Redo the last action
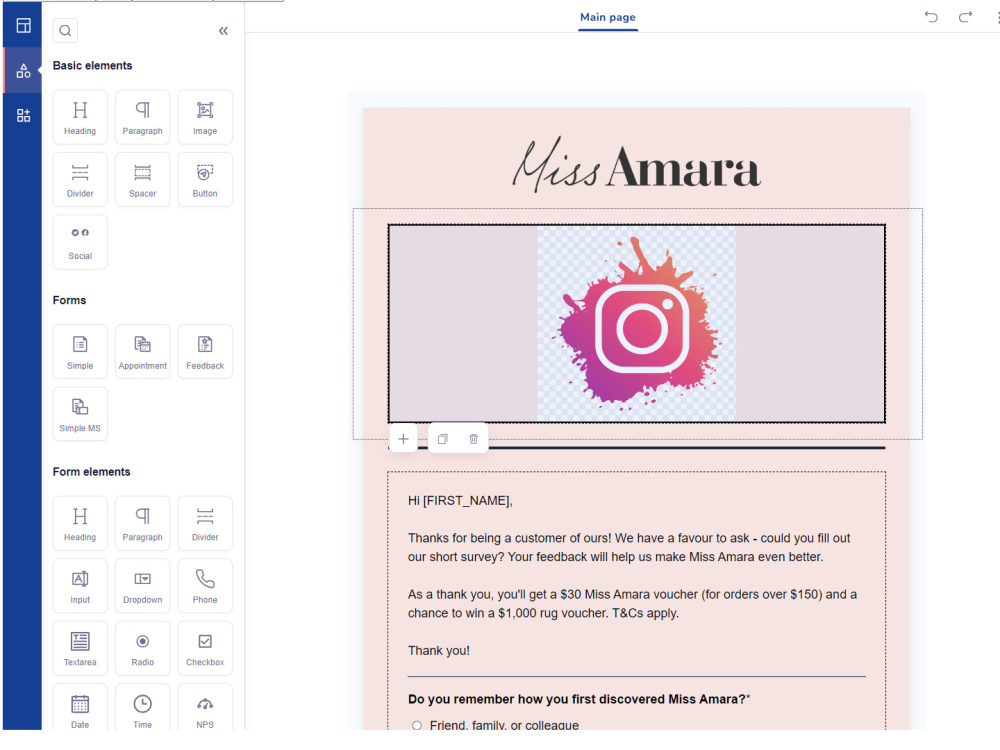The width and height of the screenshot is (1000, 750). pos(966,17)
